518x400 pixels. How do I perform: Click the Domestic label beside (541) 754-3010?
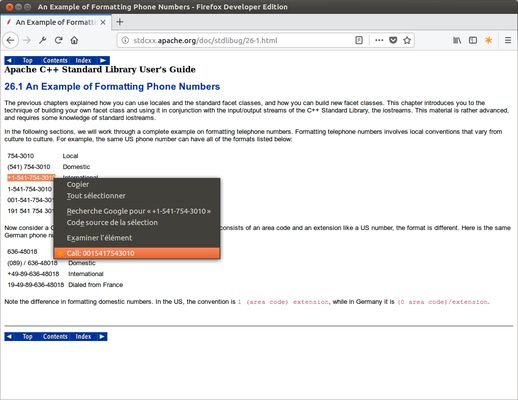[76, 167]
